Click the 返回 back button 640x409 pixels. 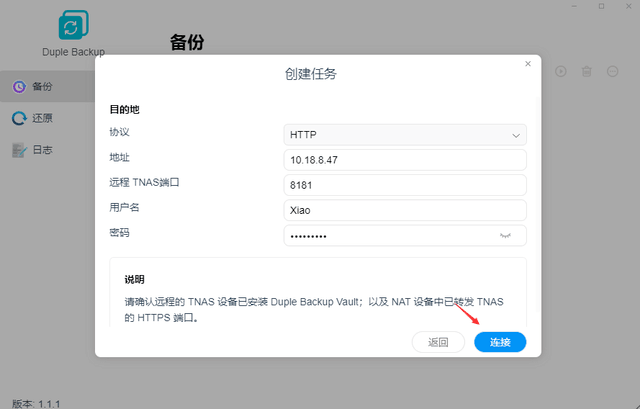[438, 342]
